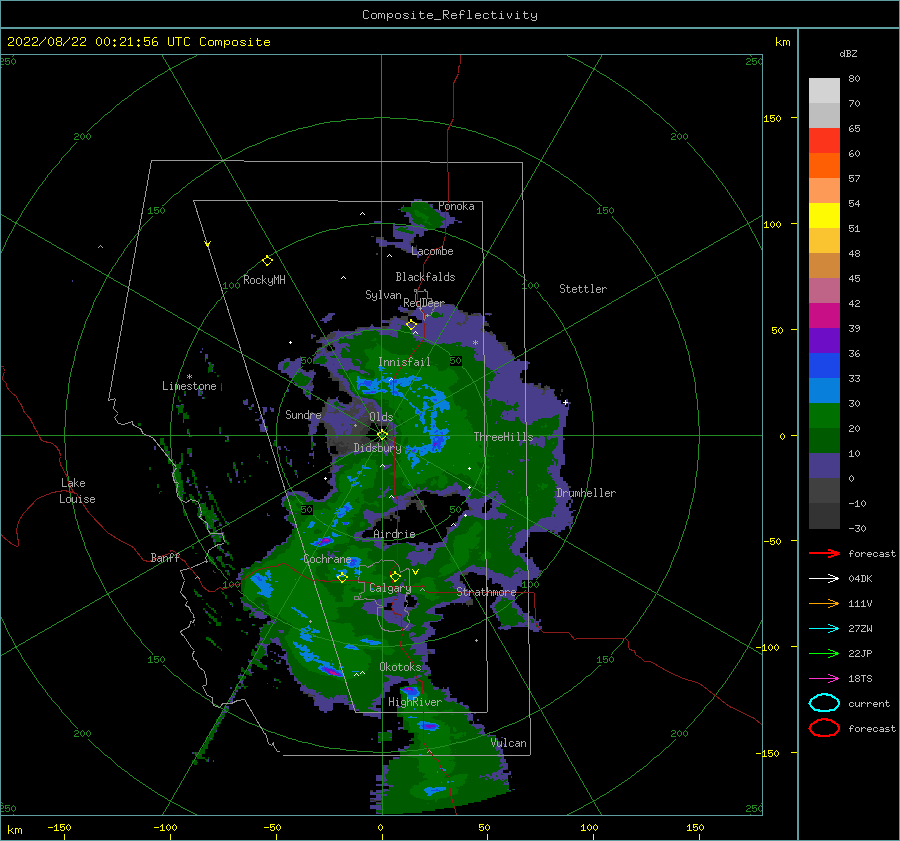
Task: Click the cyan current ellipse legend icon
Action: coord(824,703)
